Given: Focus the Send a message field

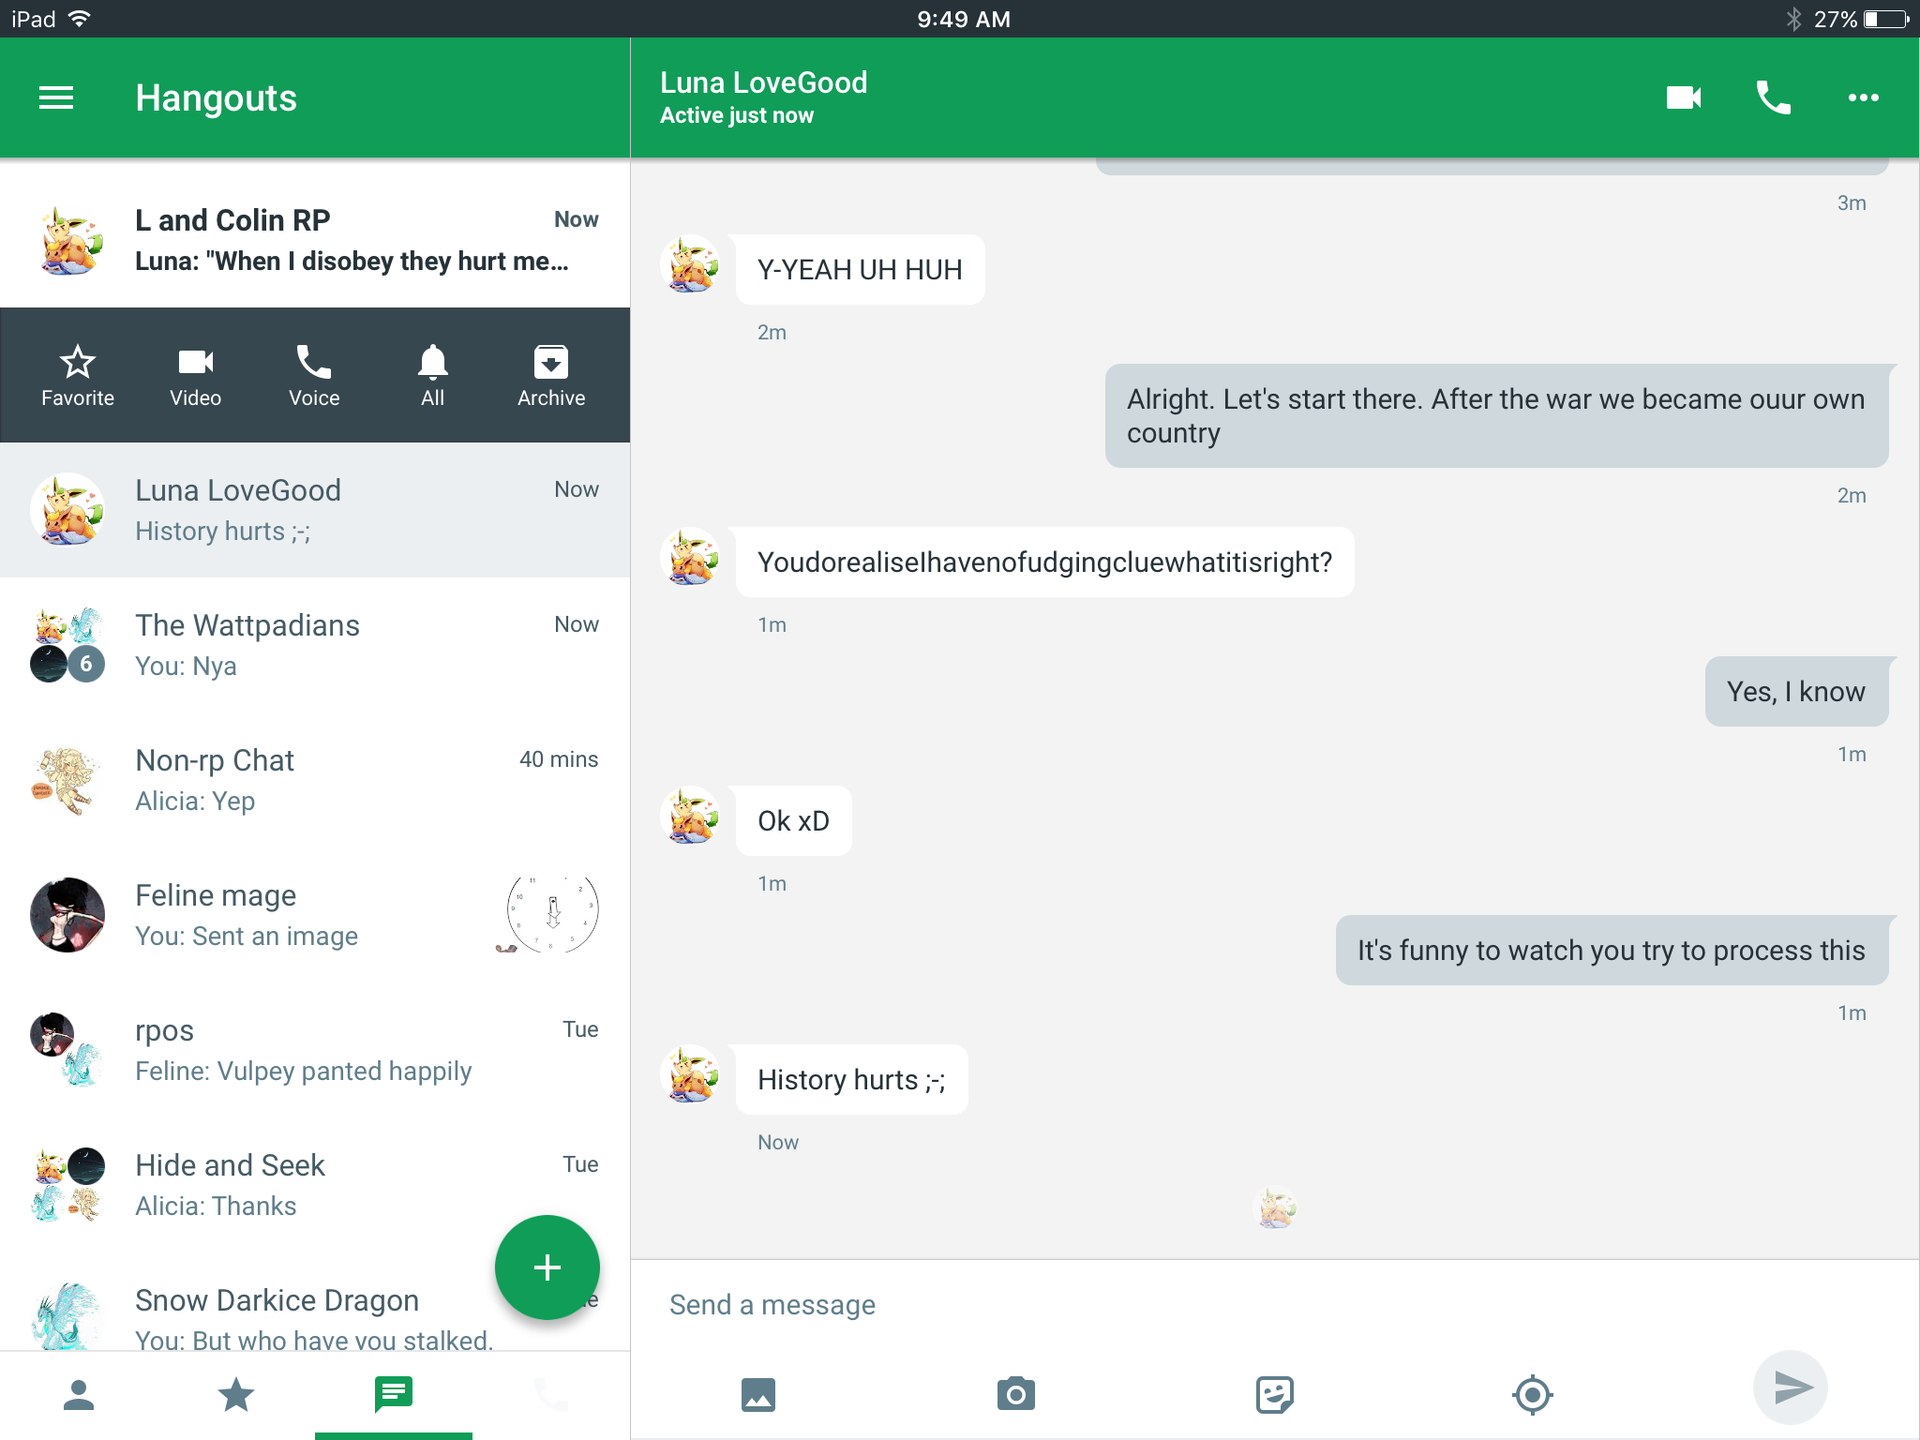Looking at the screenshot, I should point(1274,1305).
